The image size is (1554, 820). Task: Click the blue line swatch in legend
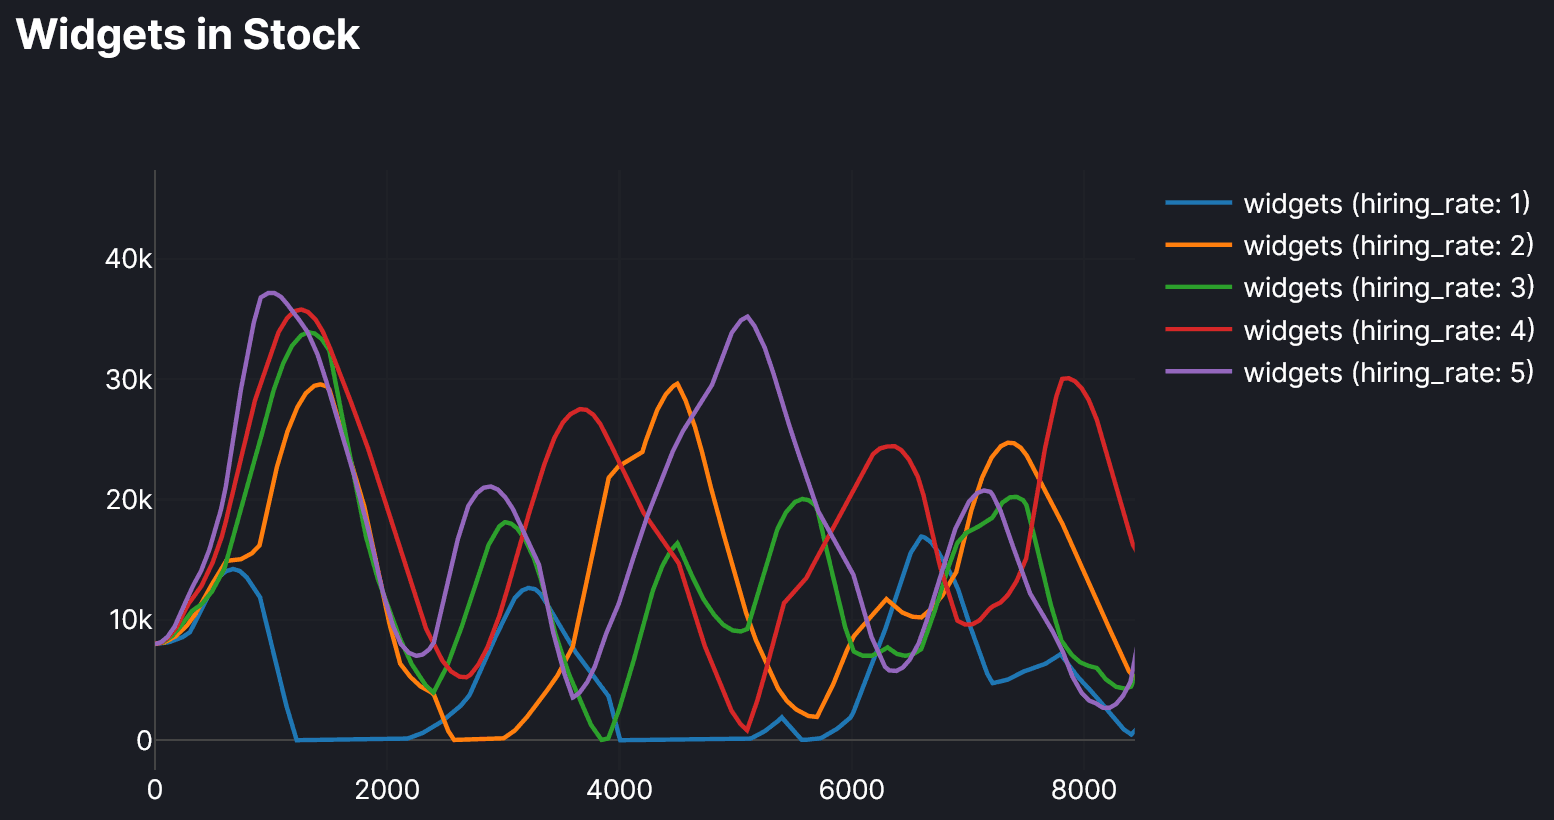[x=1198, y=204]
